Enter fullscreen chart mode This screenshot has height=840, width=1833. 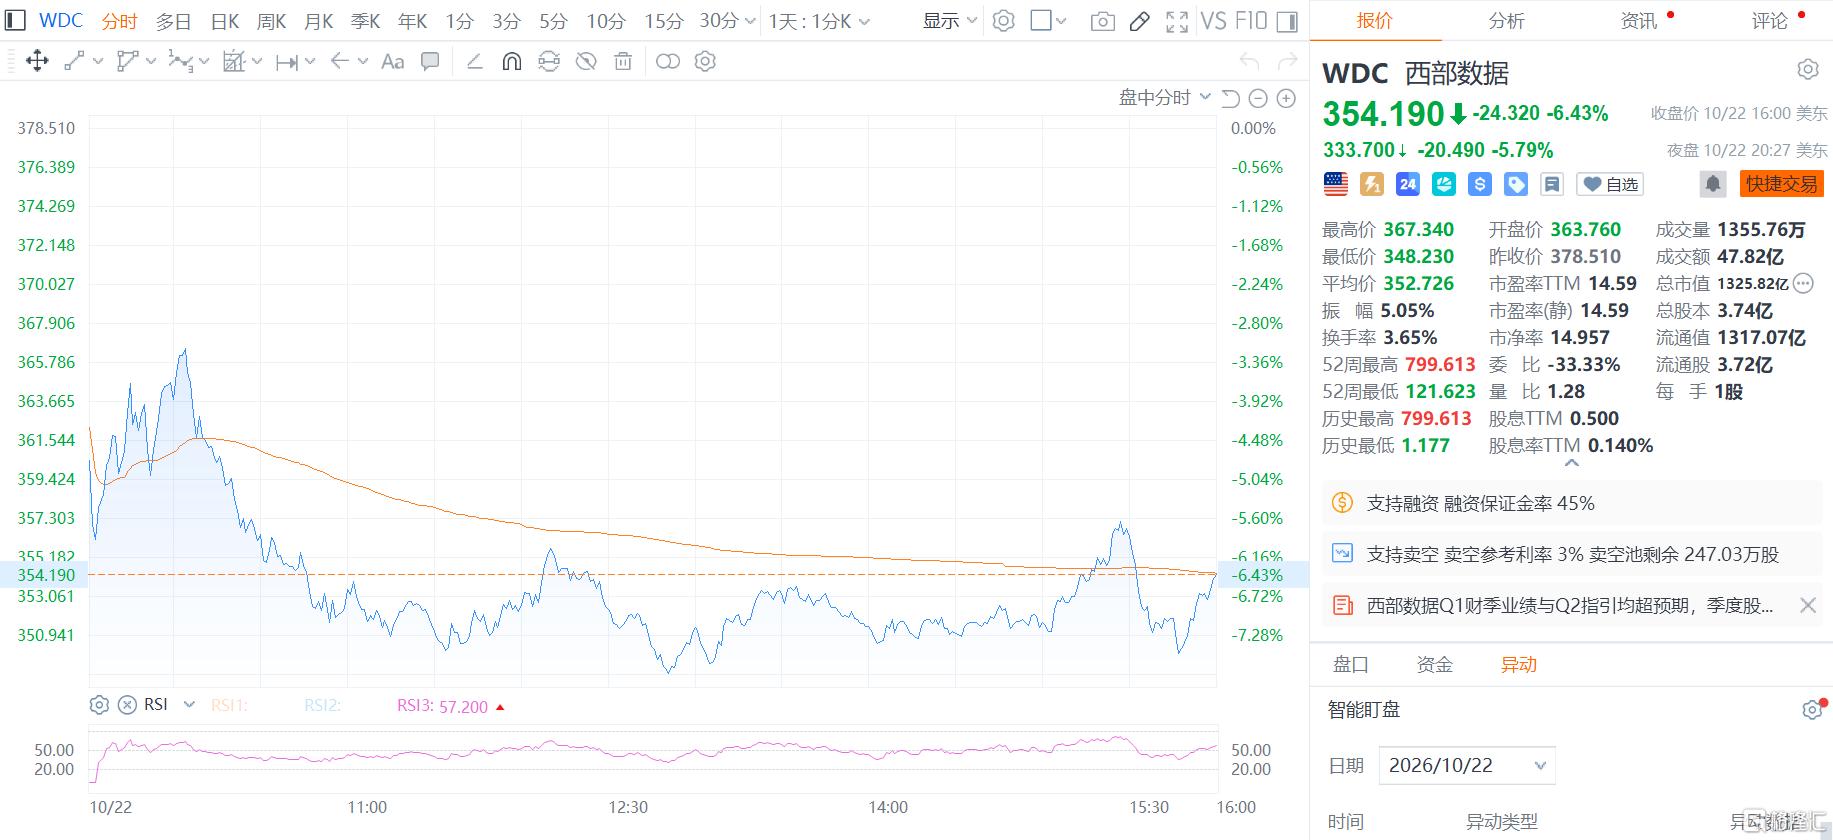[1177, 21]
